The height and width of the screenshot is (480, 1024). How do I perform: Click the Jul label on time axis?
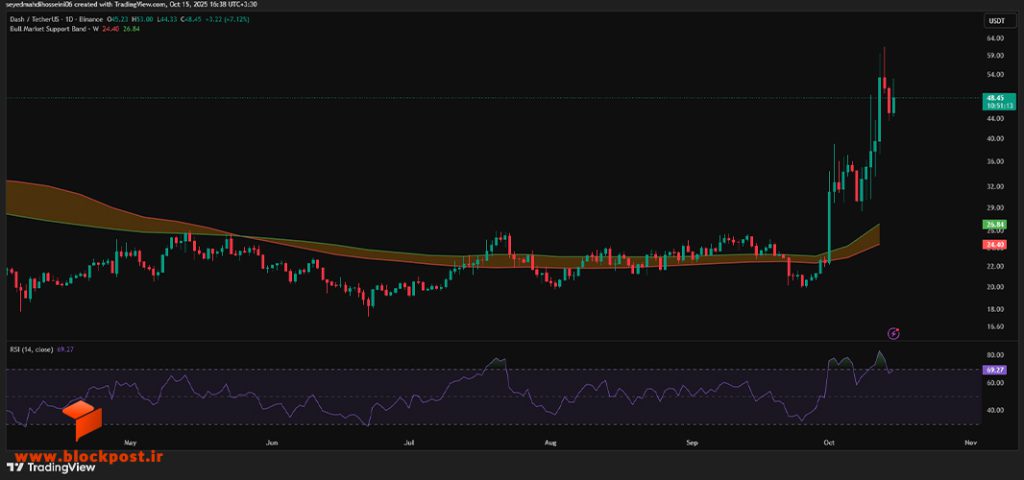coord(409,443)
